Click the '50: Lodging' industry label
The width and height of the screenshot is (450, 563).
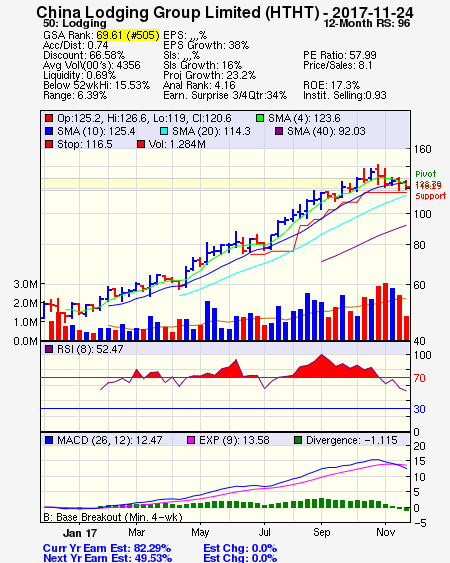point(75,24)
